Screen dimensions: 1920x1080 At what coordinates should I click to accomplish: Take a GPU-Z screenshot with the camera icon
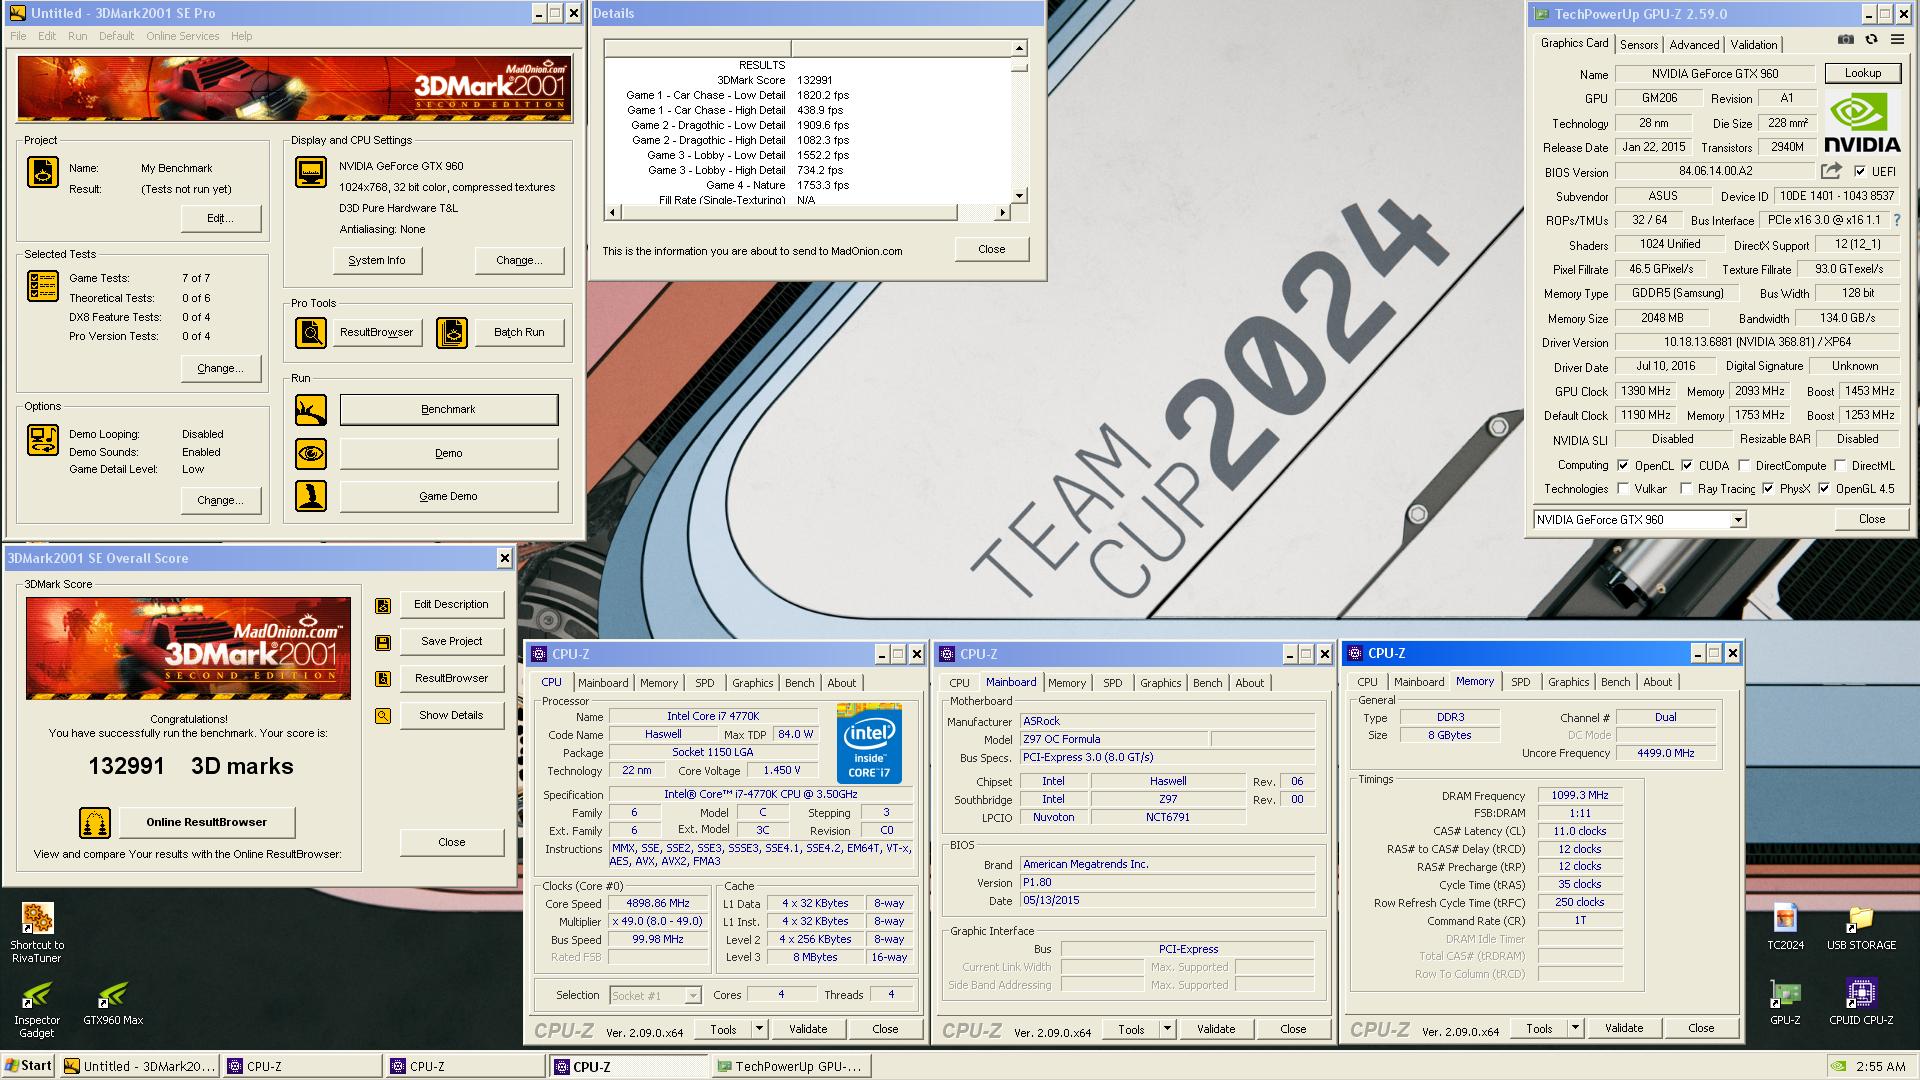point(1846,40)
